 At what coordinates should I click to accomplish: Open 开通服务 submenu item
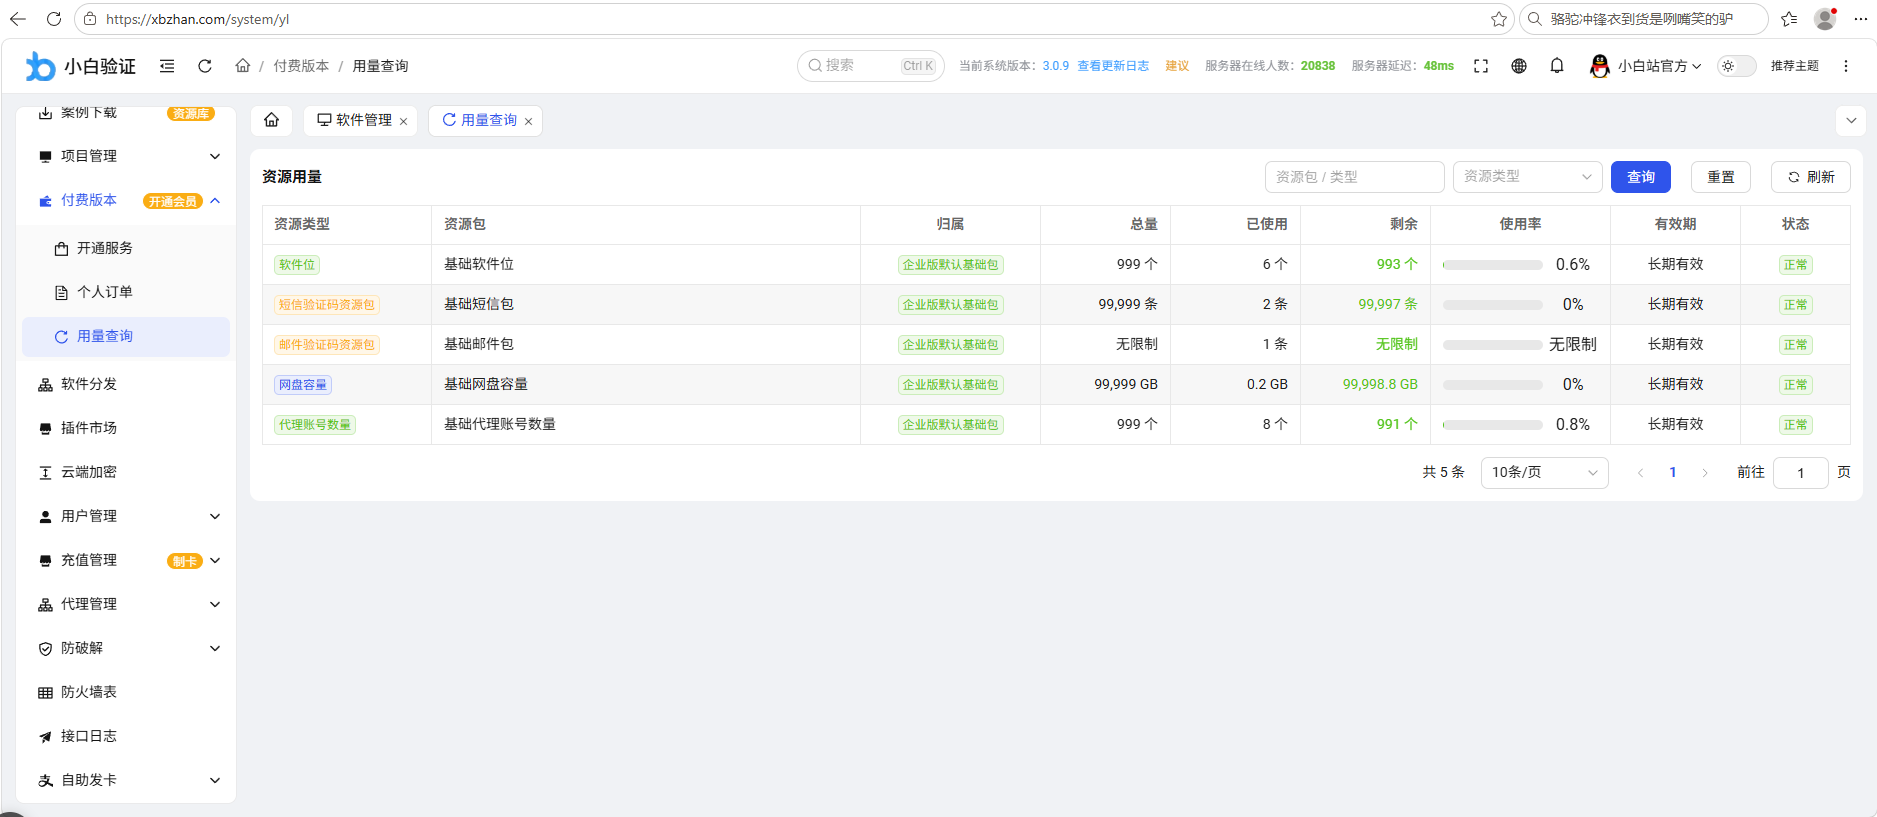tap(126, 248)
